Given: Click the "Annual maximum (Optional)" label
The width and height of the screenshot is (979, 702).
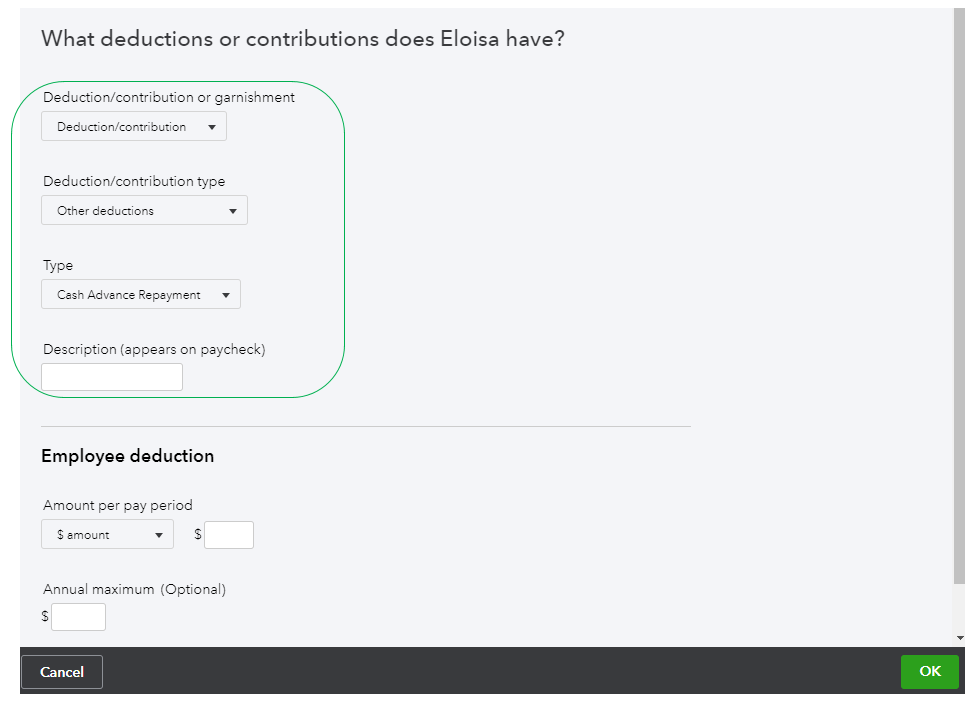Looking at the screenshot, I should click(134, 590).
